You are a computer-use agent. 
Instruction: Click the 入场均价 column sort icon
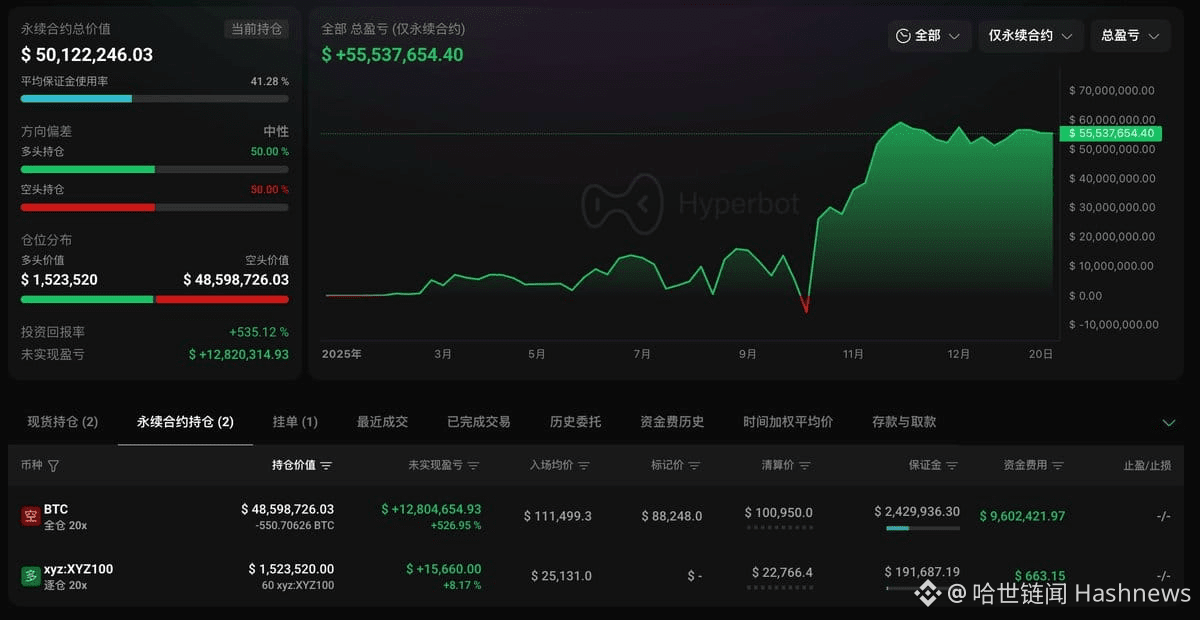(x=584, y=466)
